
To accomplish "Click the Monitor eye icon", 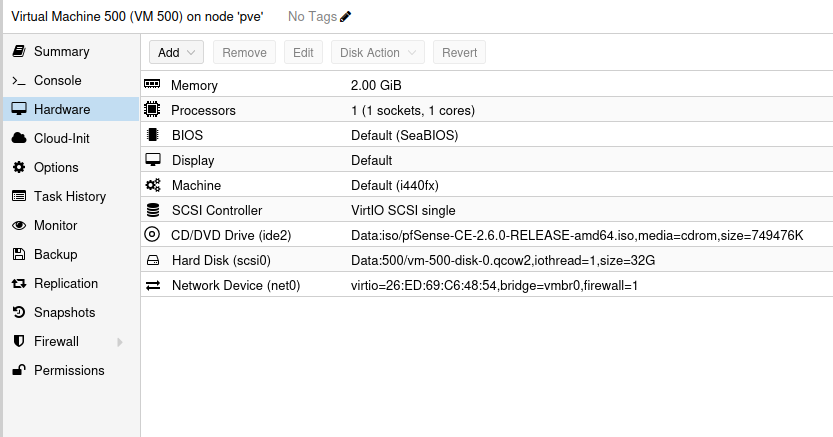I will [x=18, y=225].
